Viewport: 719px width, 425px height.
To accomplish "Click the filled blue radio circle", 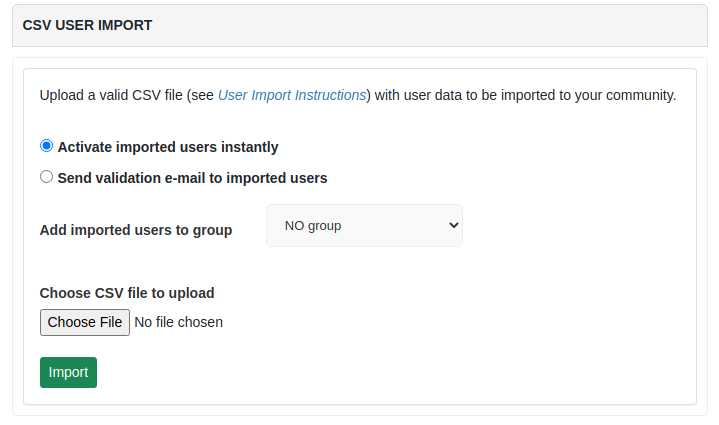I will pyautogui.click(x=46, y=146).
